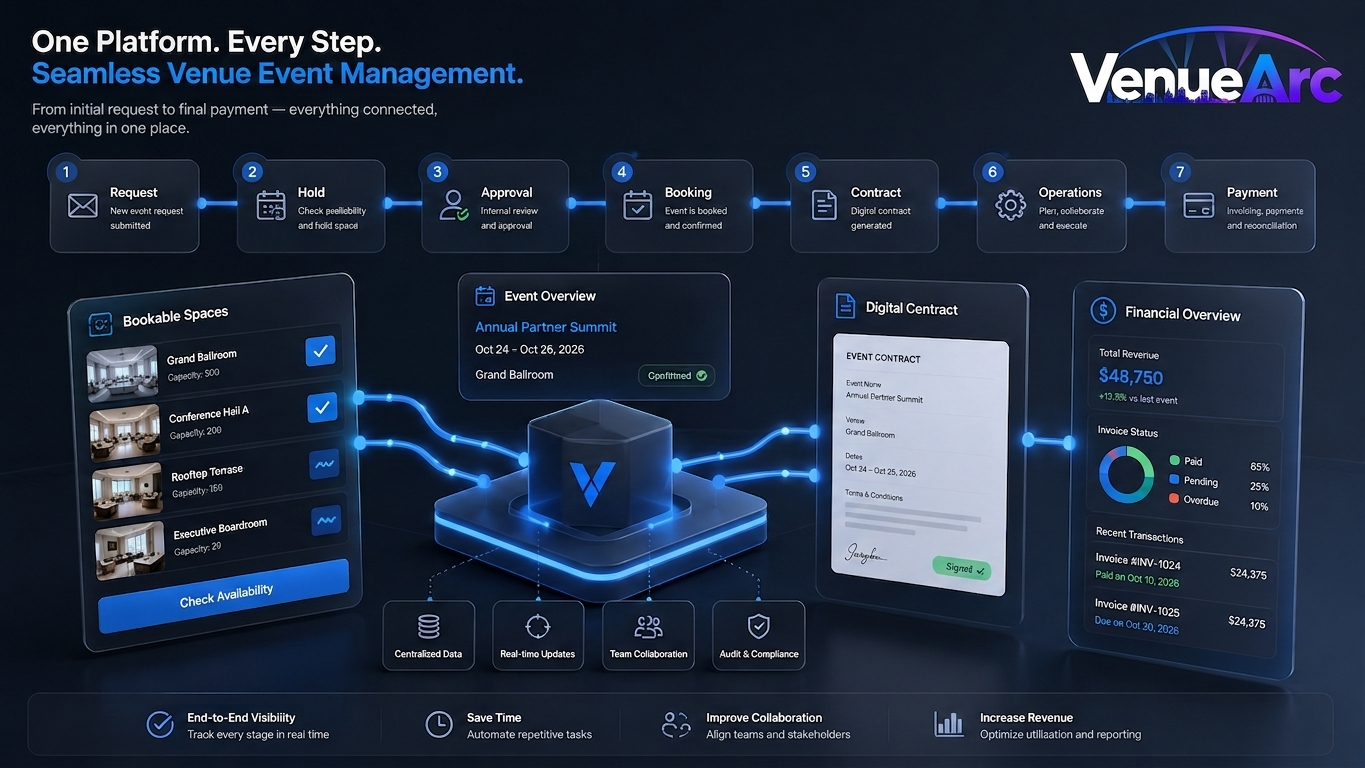1365x768 pixels.
Task: Click the credit card icon in the Payment step
Action: click(1198, 206)
